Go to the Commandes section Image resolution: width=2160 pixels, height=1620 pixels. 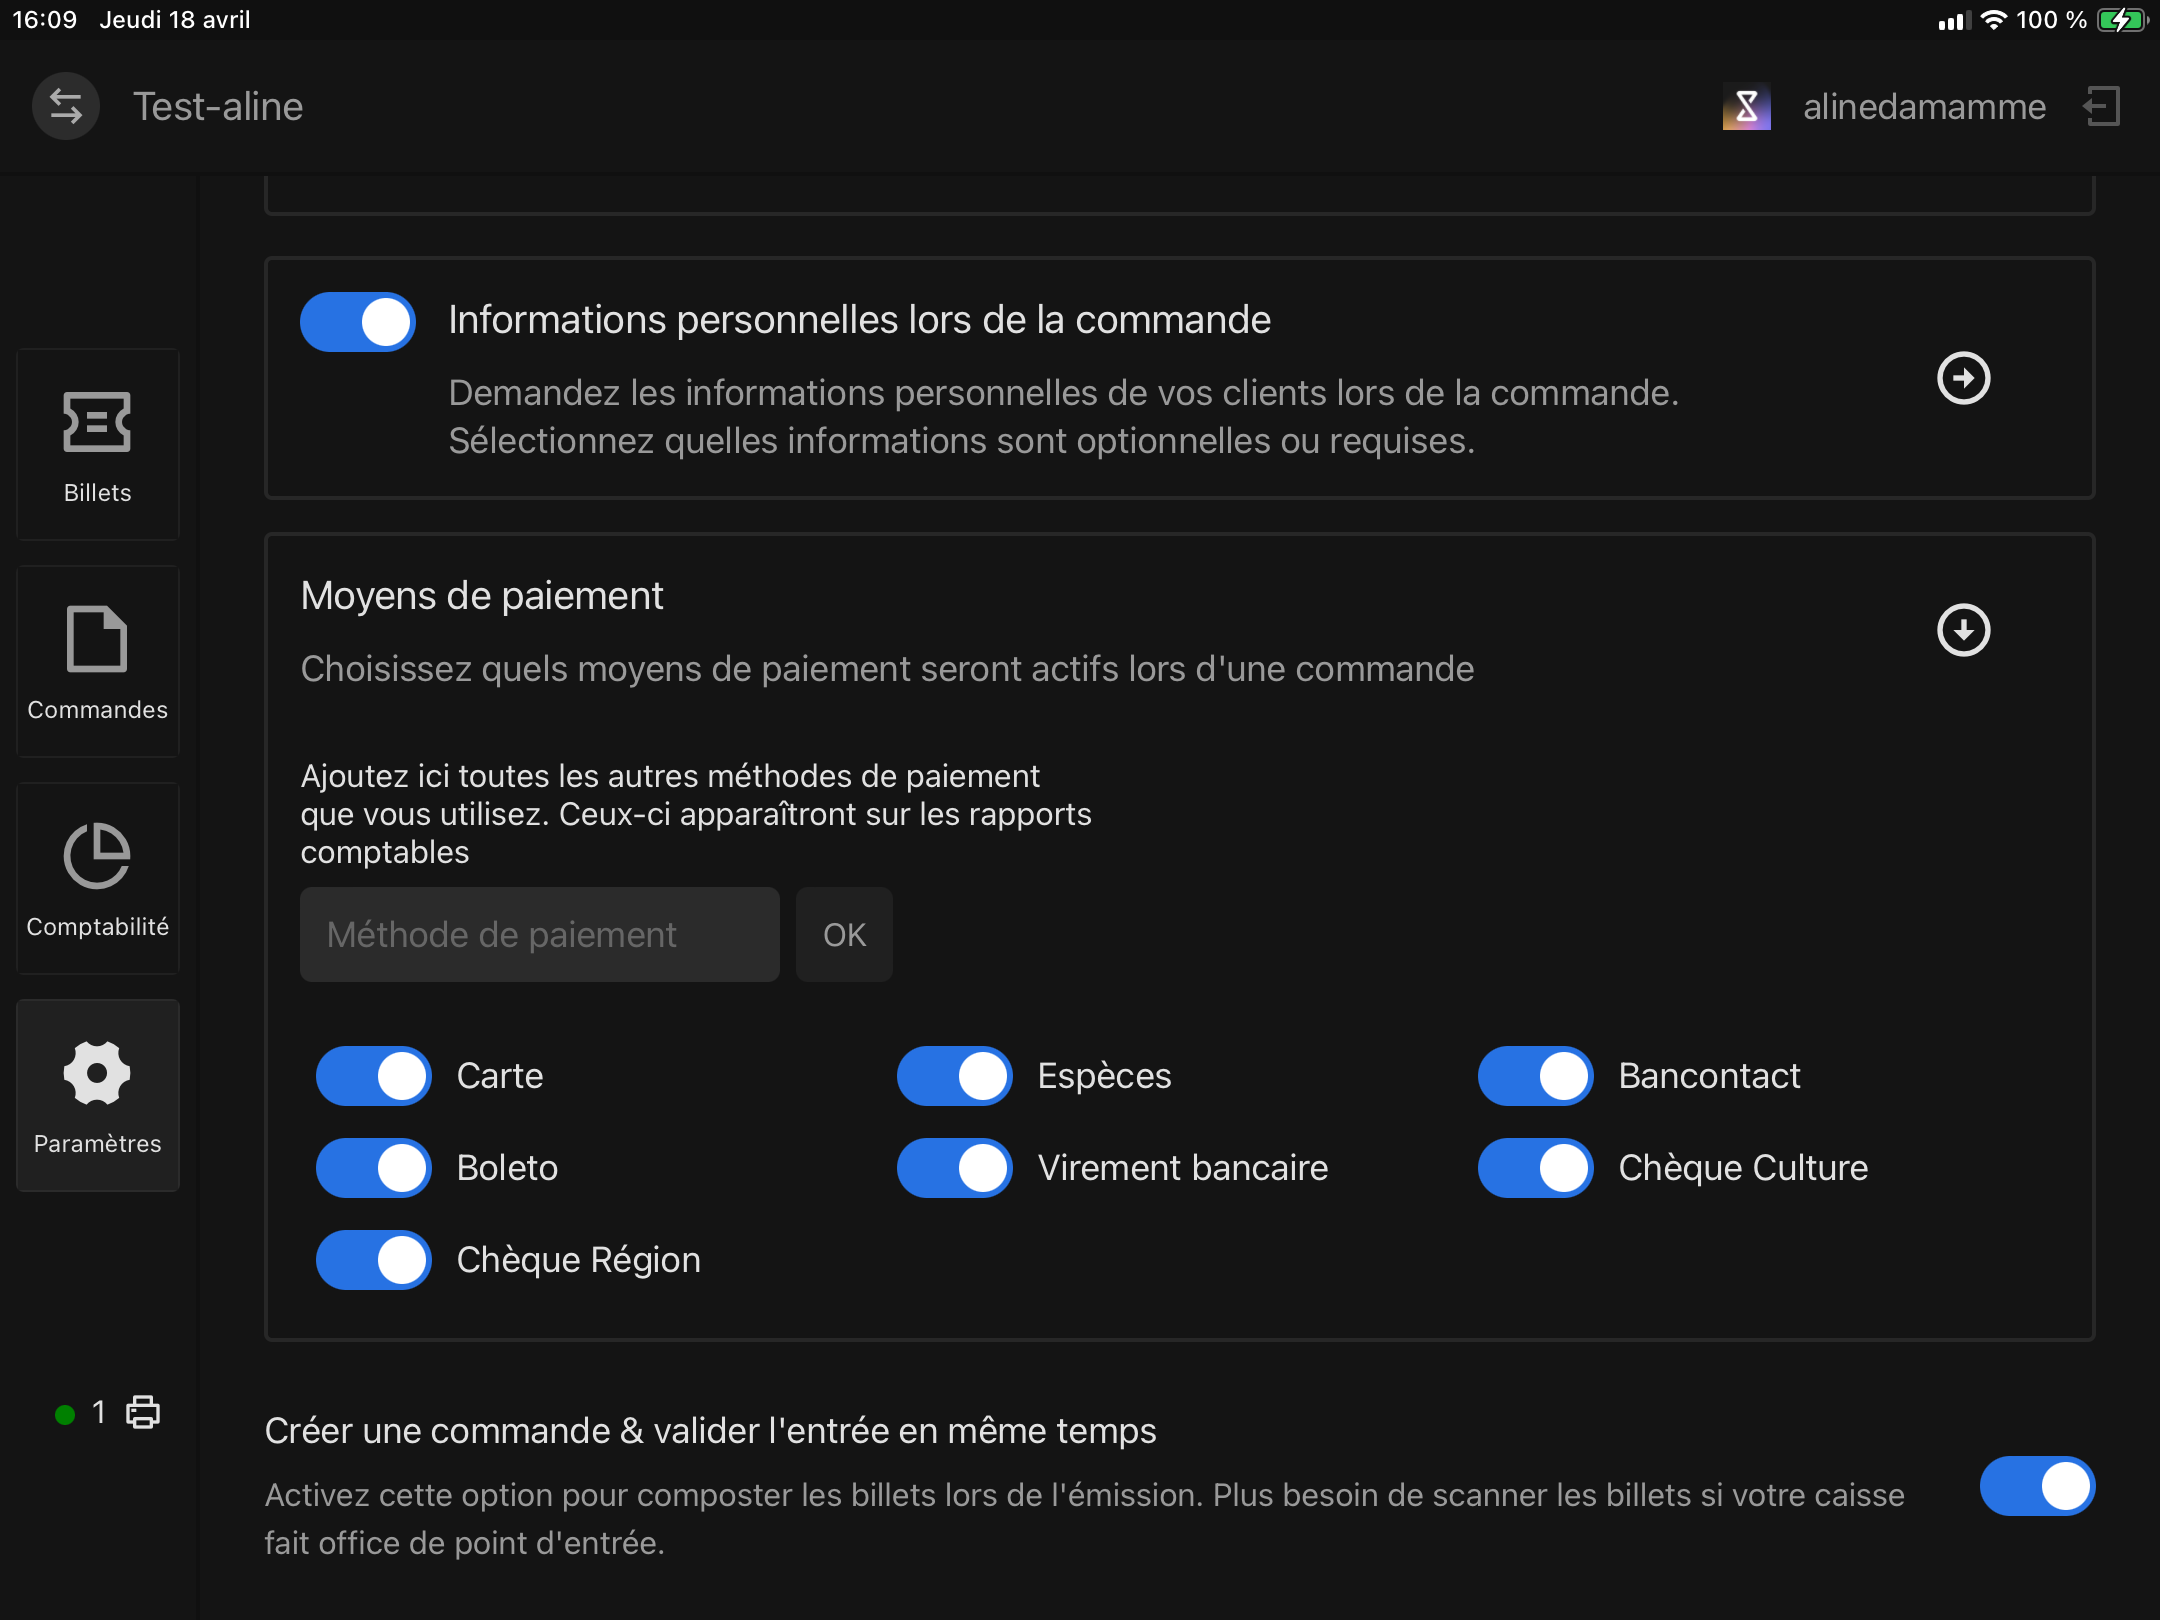[98, 662]
